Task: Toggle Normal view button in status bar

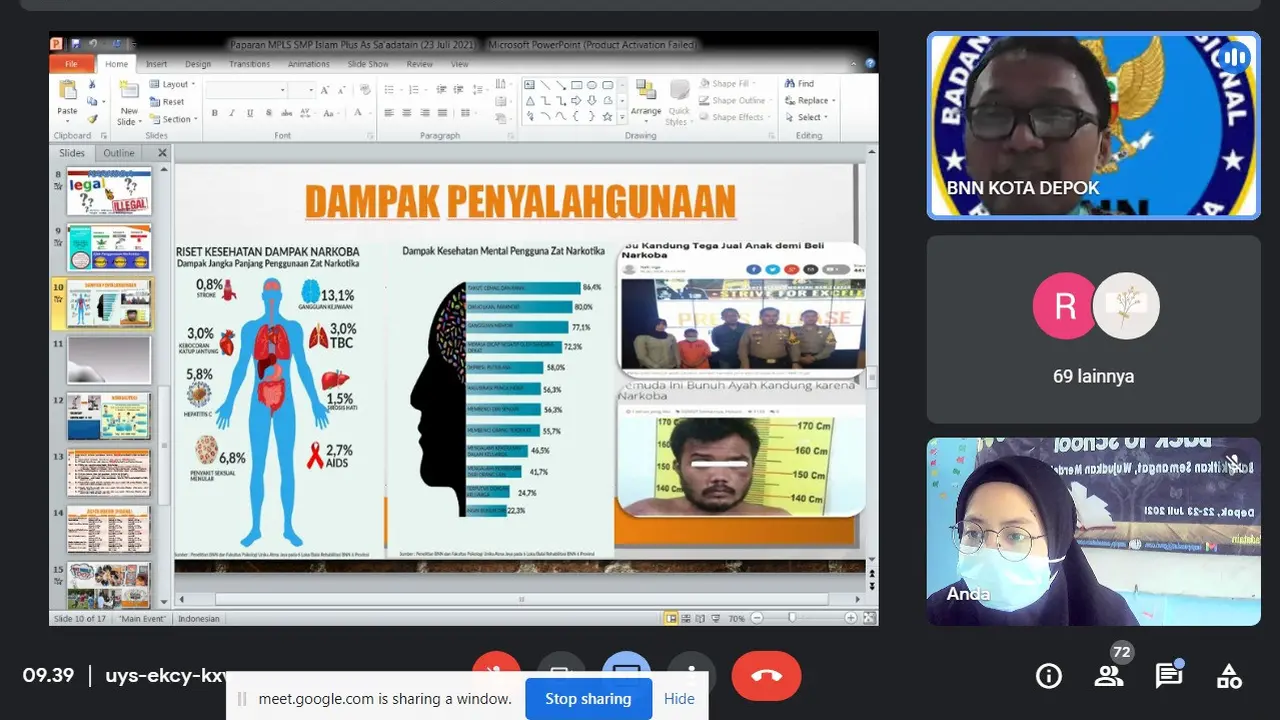Action: (x=671, y=618)
